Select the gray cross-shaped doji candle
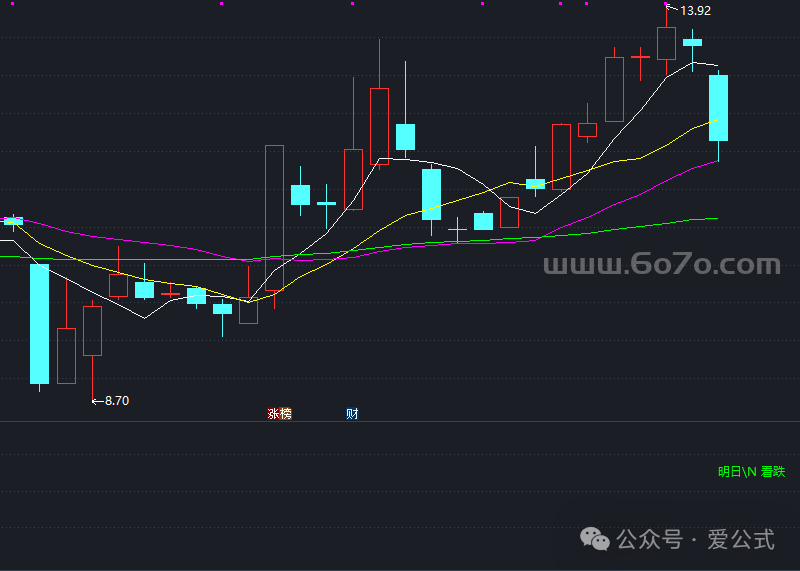The height and width of the screenshot is (571, 800). 457,232
